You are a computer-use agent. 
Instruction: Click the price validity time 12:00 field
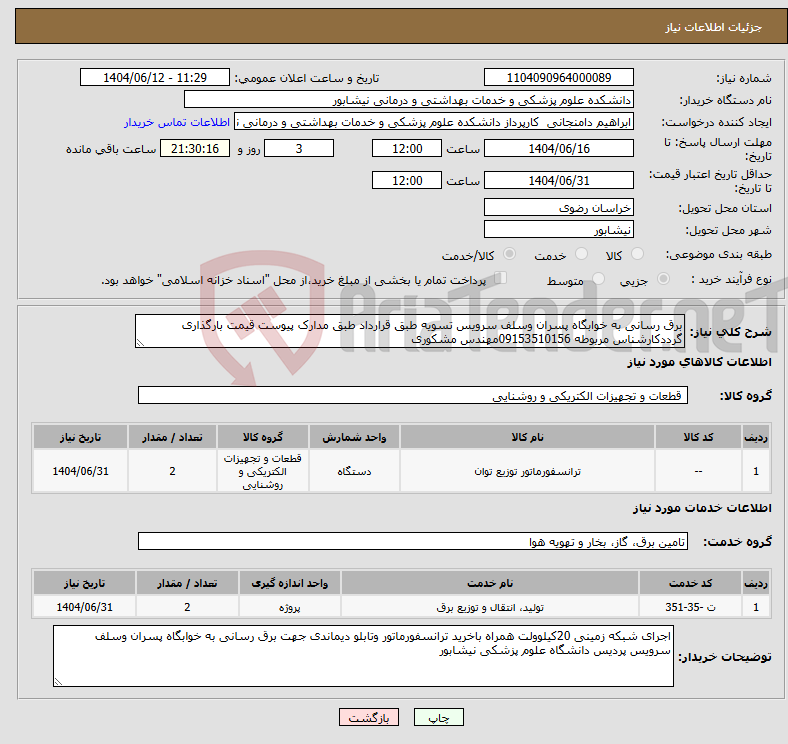coord(407,180)
